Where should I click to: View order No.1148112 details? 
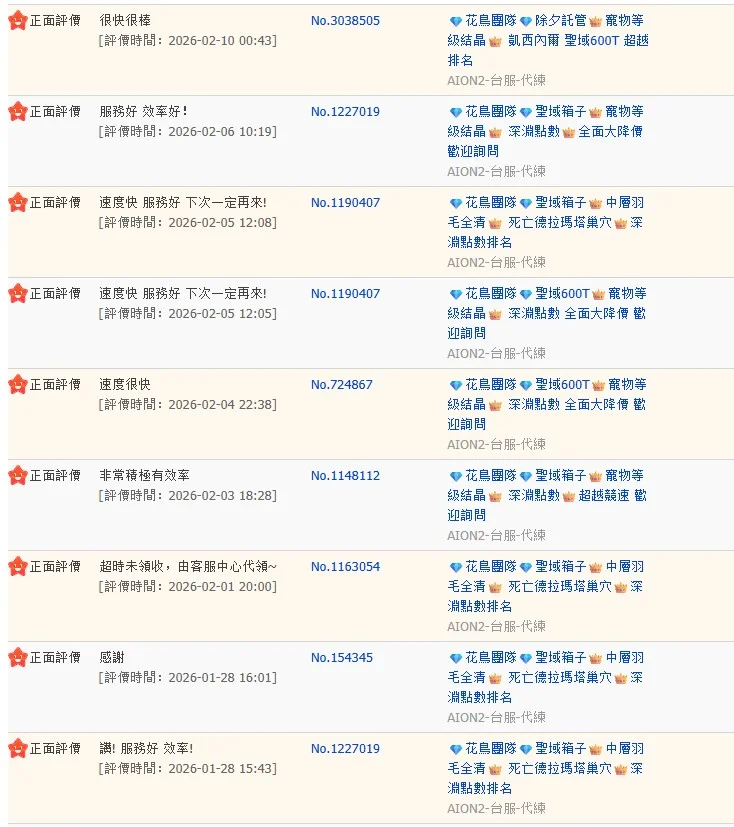[345, 475]
